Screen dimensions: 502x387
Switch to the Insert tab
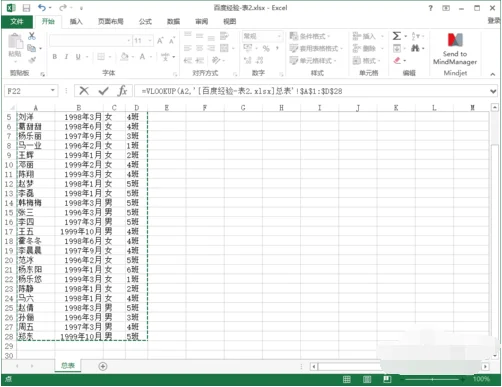pyautogui.click(x=76, y=22)
